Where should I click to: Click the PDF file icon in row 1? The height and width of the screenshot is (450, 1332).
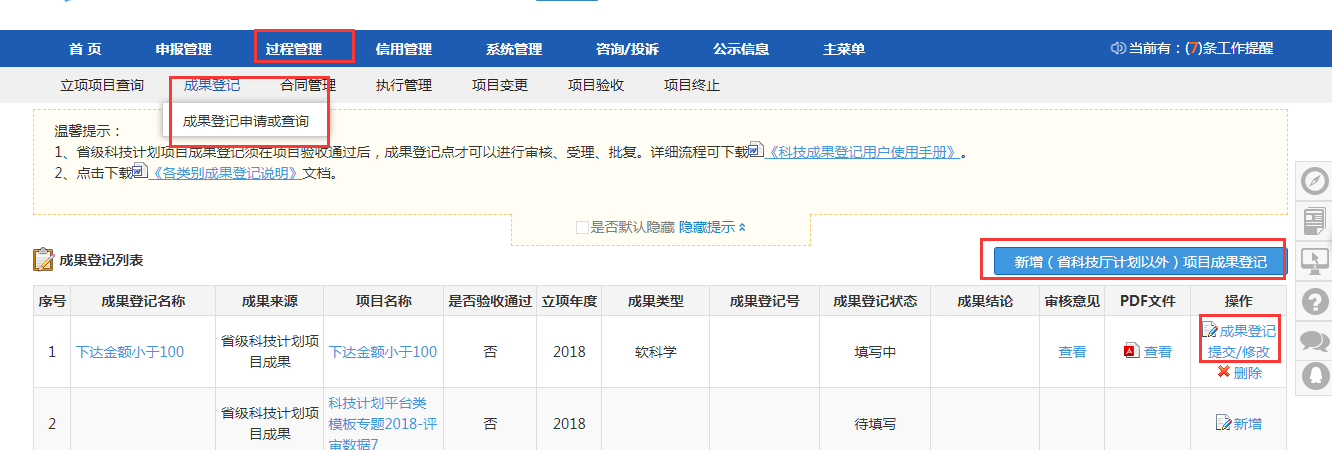[x=1131, y=351]
